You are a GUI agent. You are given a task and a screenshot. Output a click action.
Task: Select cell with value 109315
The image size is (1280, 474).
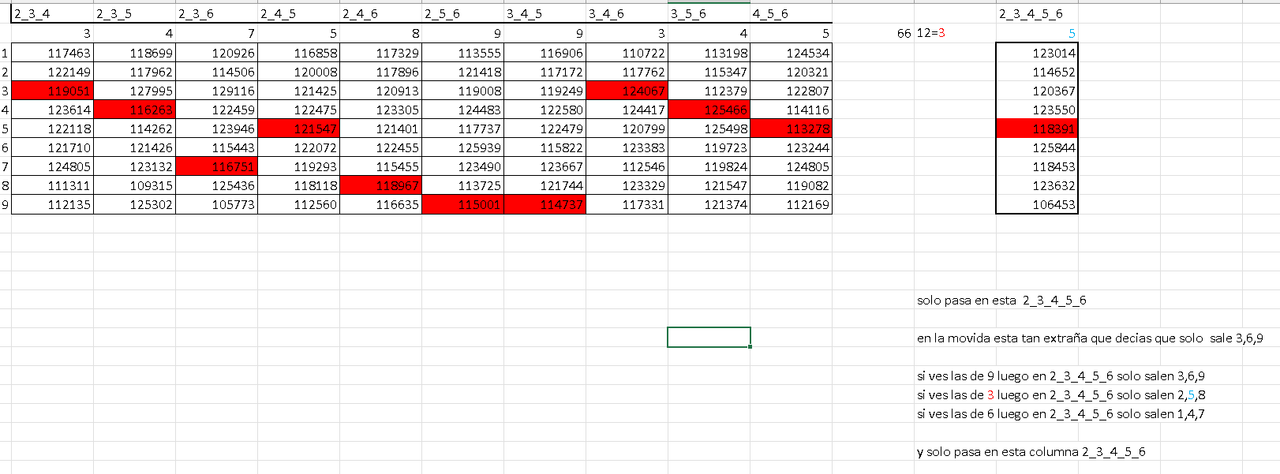click(x=135, y=185)
